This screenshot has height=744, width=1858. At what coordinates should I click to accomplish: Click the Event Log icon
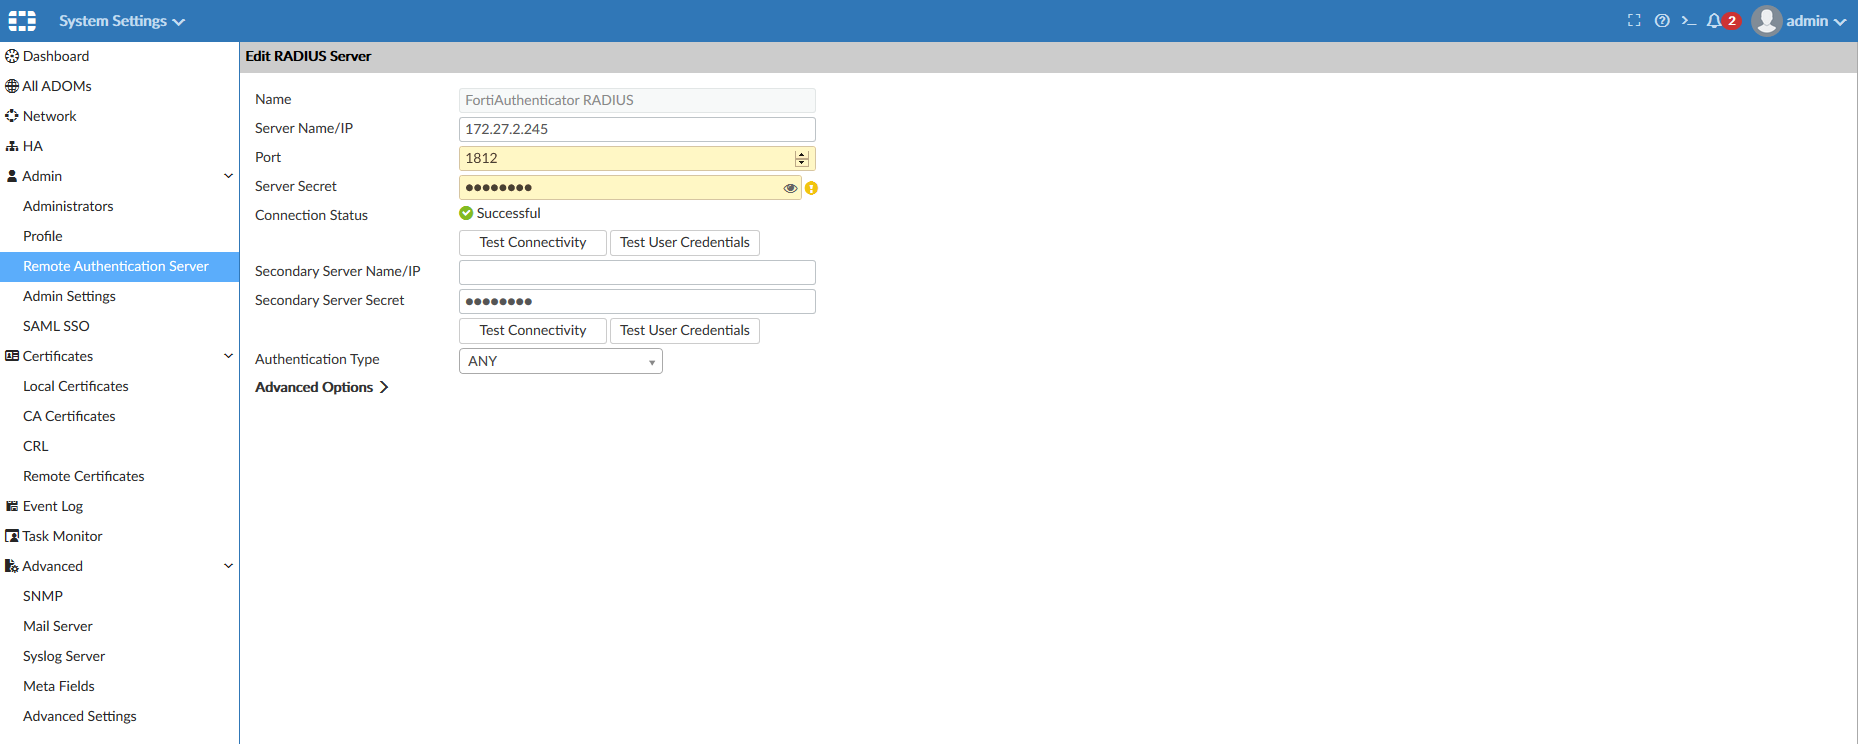12,506
